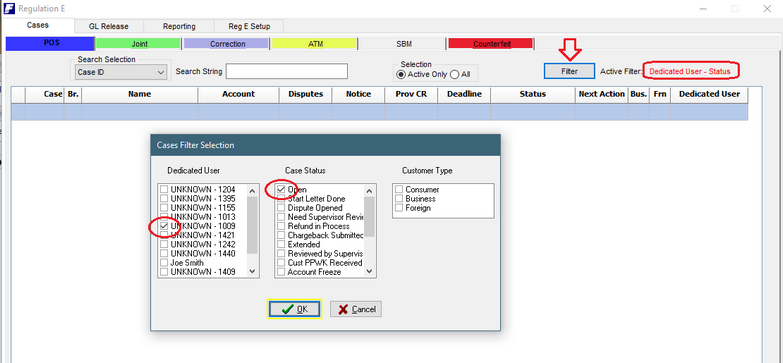Cancel the Cases Filter Selection dialog

(x=356, y=309)
